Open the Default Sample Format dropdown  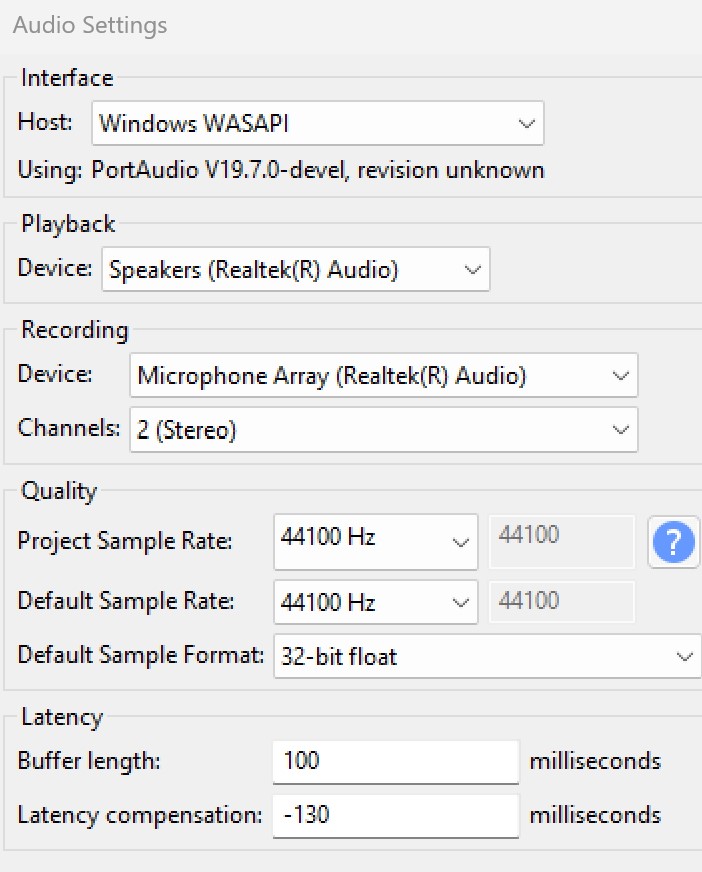[x=486, y=657]
